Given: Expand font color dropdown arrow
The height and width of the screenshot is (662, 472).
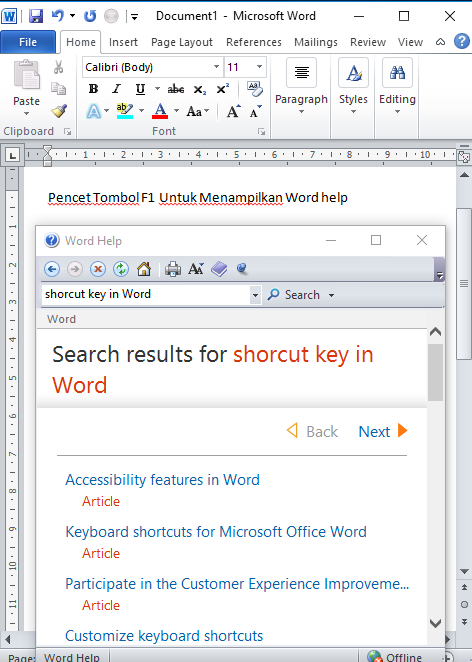Looking at the screenshot, I should pyautogui.click(x=176, y=111).
